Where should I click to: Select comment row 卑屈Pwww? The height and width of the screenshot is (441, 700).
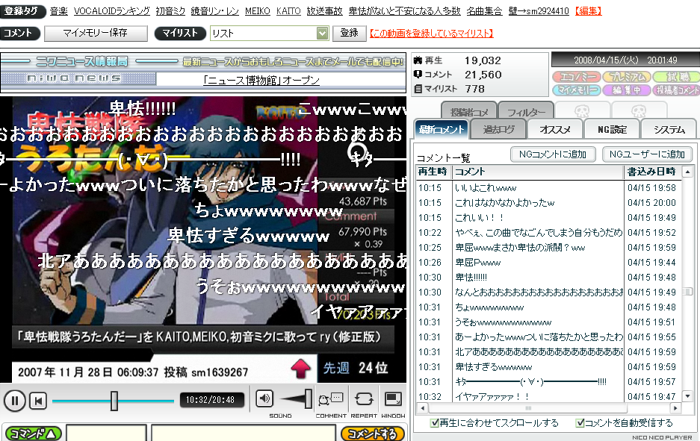[x=549, y=262]
